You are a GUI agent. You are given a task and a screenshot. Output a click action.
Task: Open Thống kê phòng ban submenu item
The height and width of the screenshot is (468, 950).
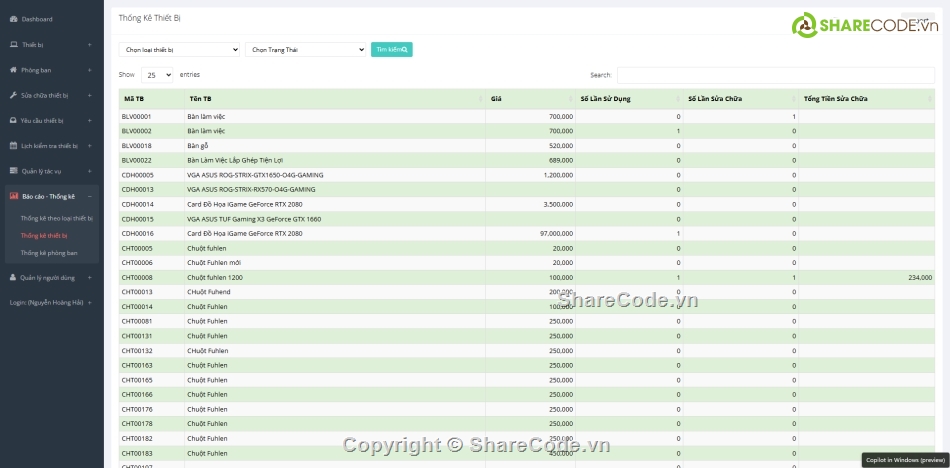pos(49,253)
